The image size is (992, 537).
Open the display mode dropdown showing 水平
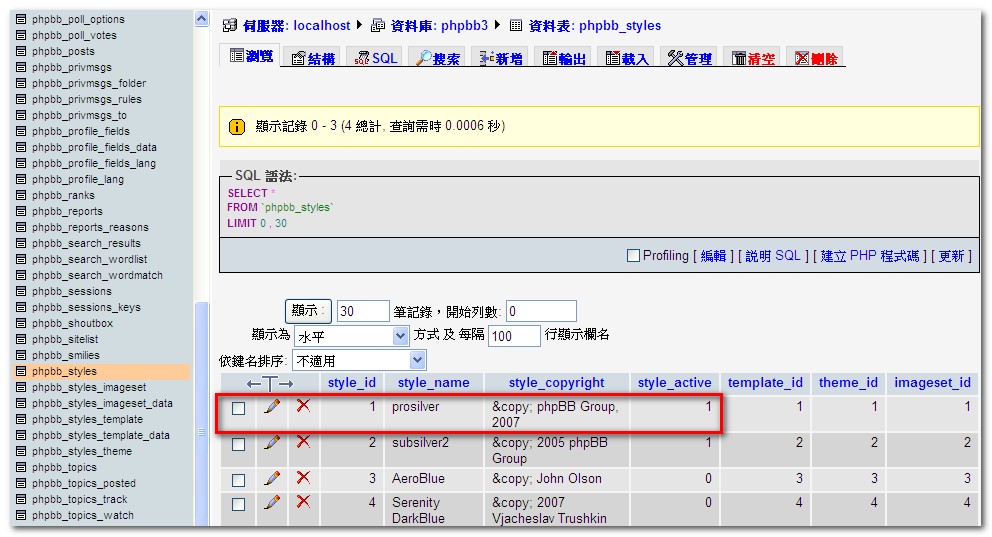click(x=352, y=336)
